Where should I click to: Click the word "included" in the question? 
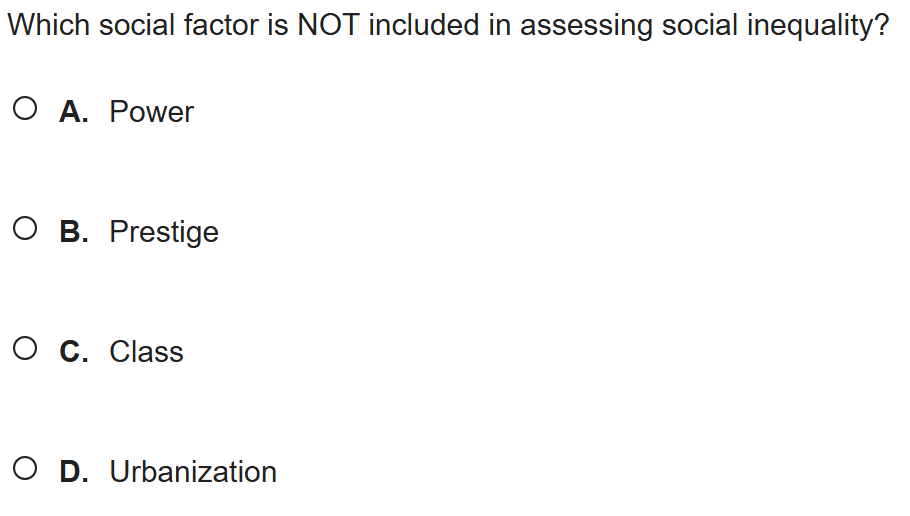click(423, 26)
